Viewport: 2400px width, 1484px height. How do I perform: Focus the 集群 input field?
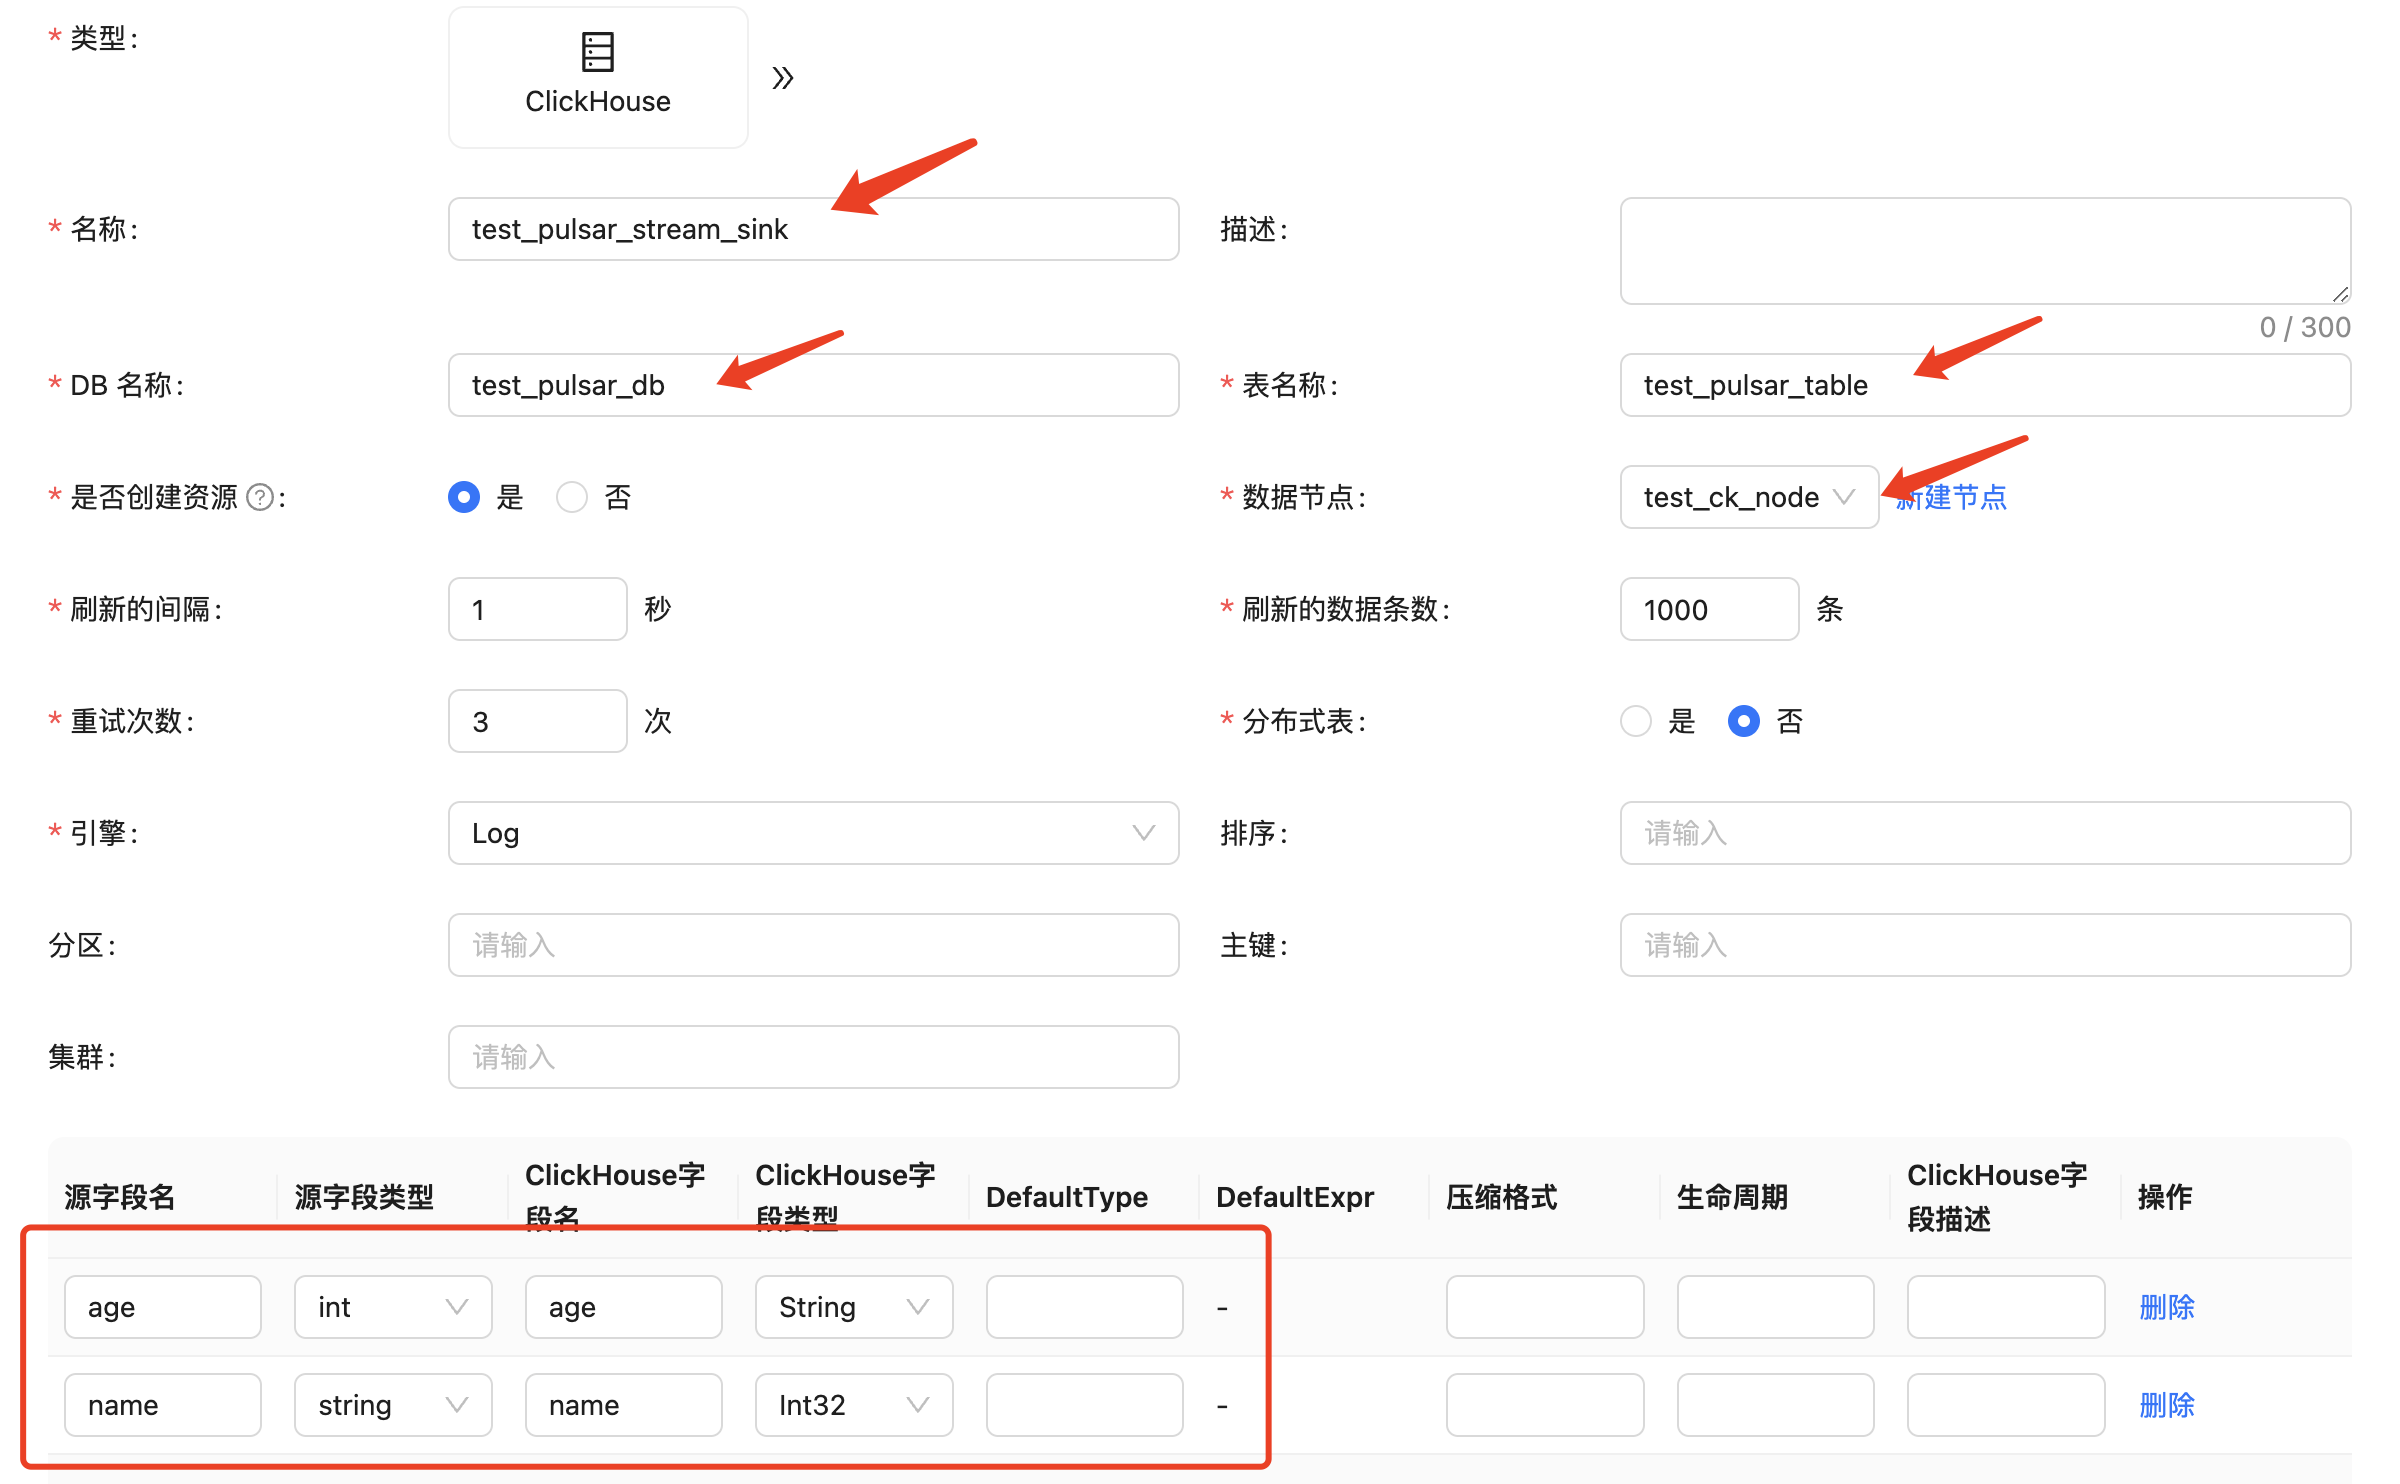point(813,1057)
